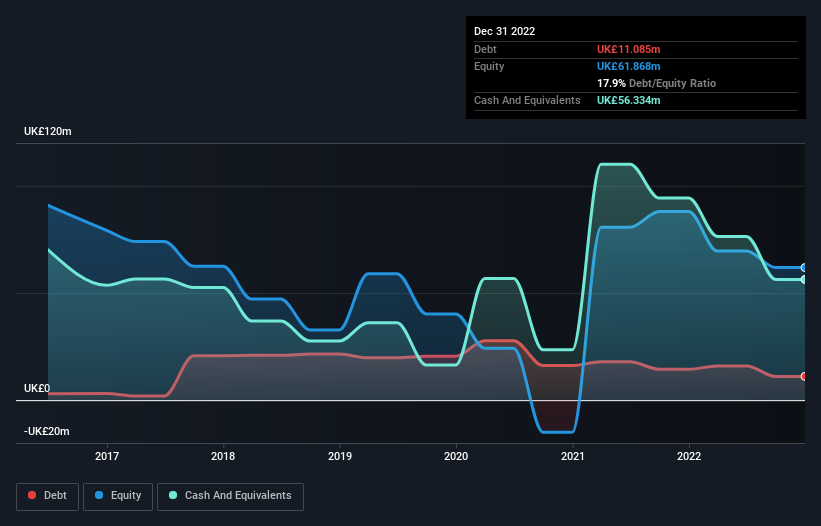
Task: Click the Dec 31 2022 tooltip date
Action: pos(505,31)
